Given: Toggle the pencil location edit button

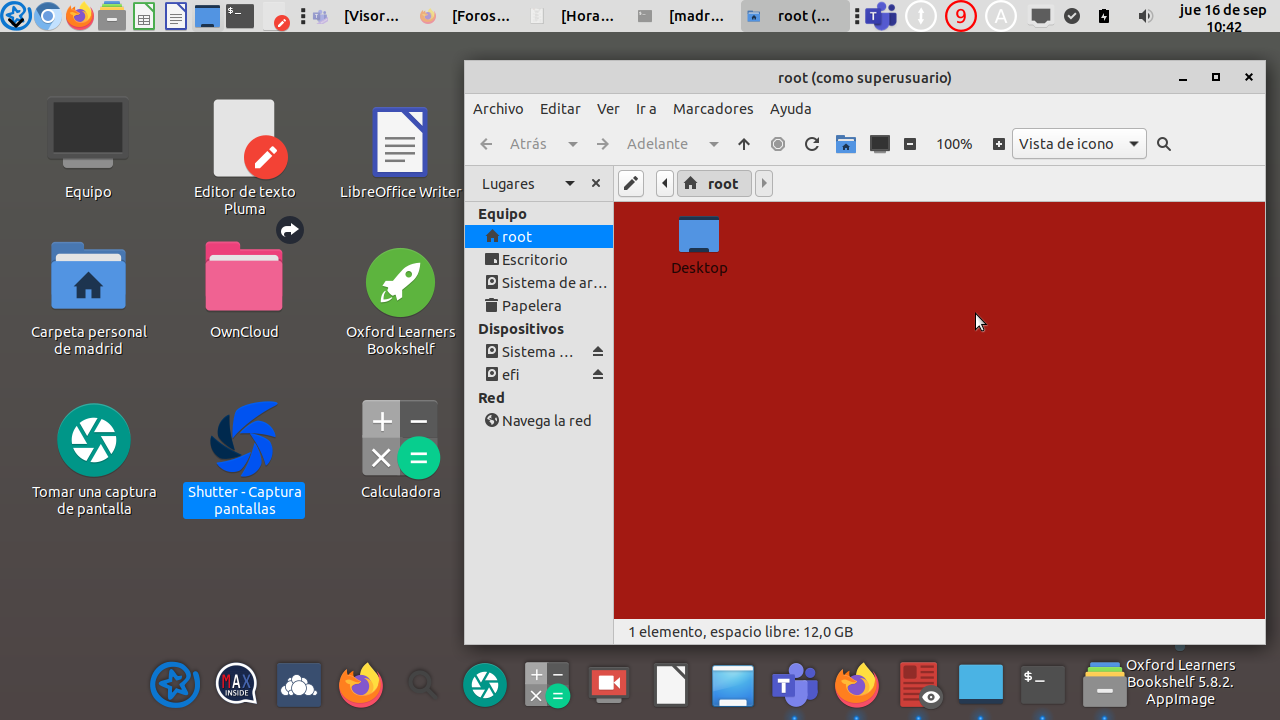Looking at the screenshot, I should tap(631, 183).
